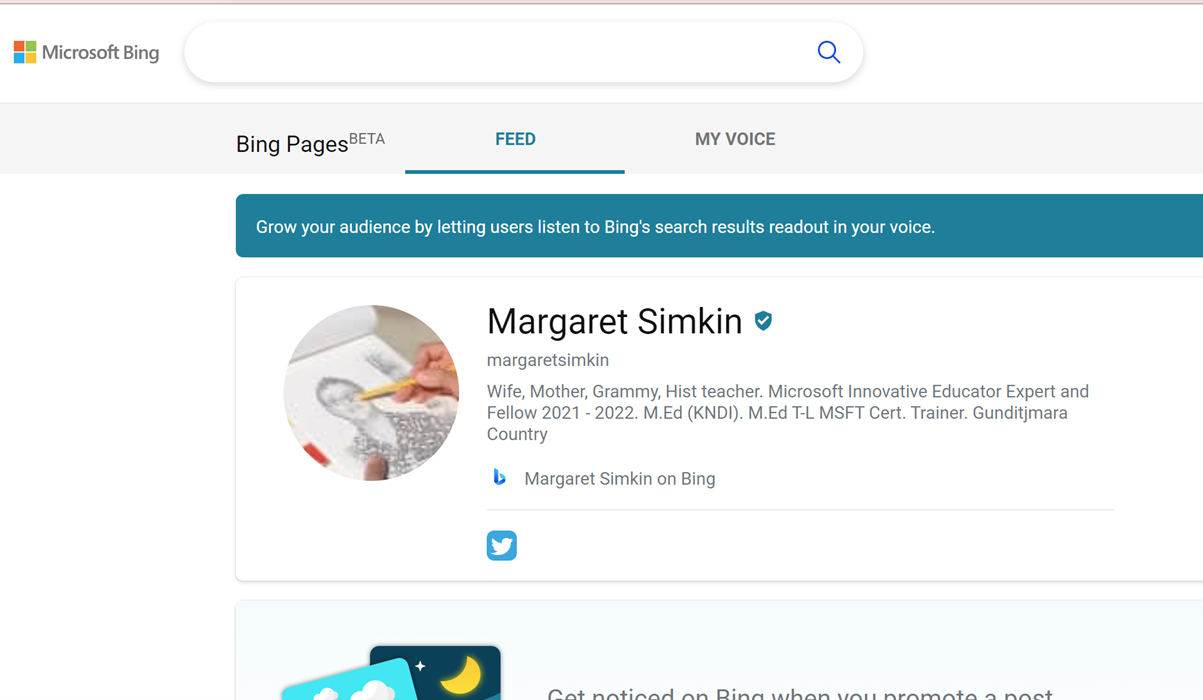
Task: Open 'Margaret Simkin on Bing' link
Action: pos(619,479)
